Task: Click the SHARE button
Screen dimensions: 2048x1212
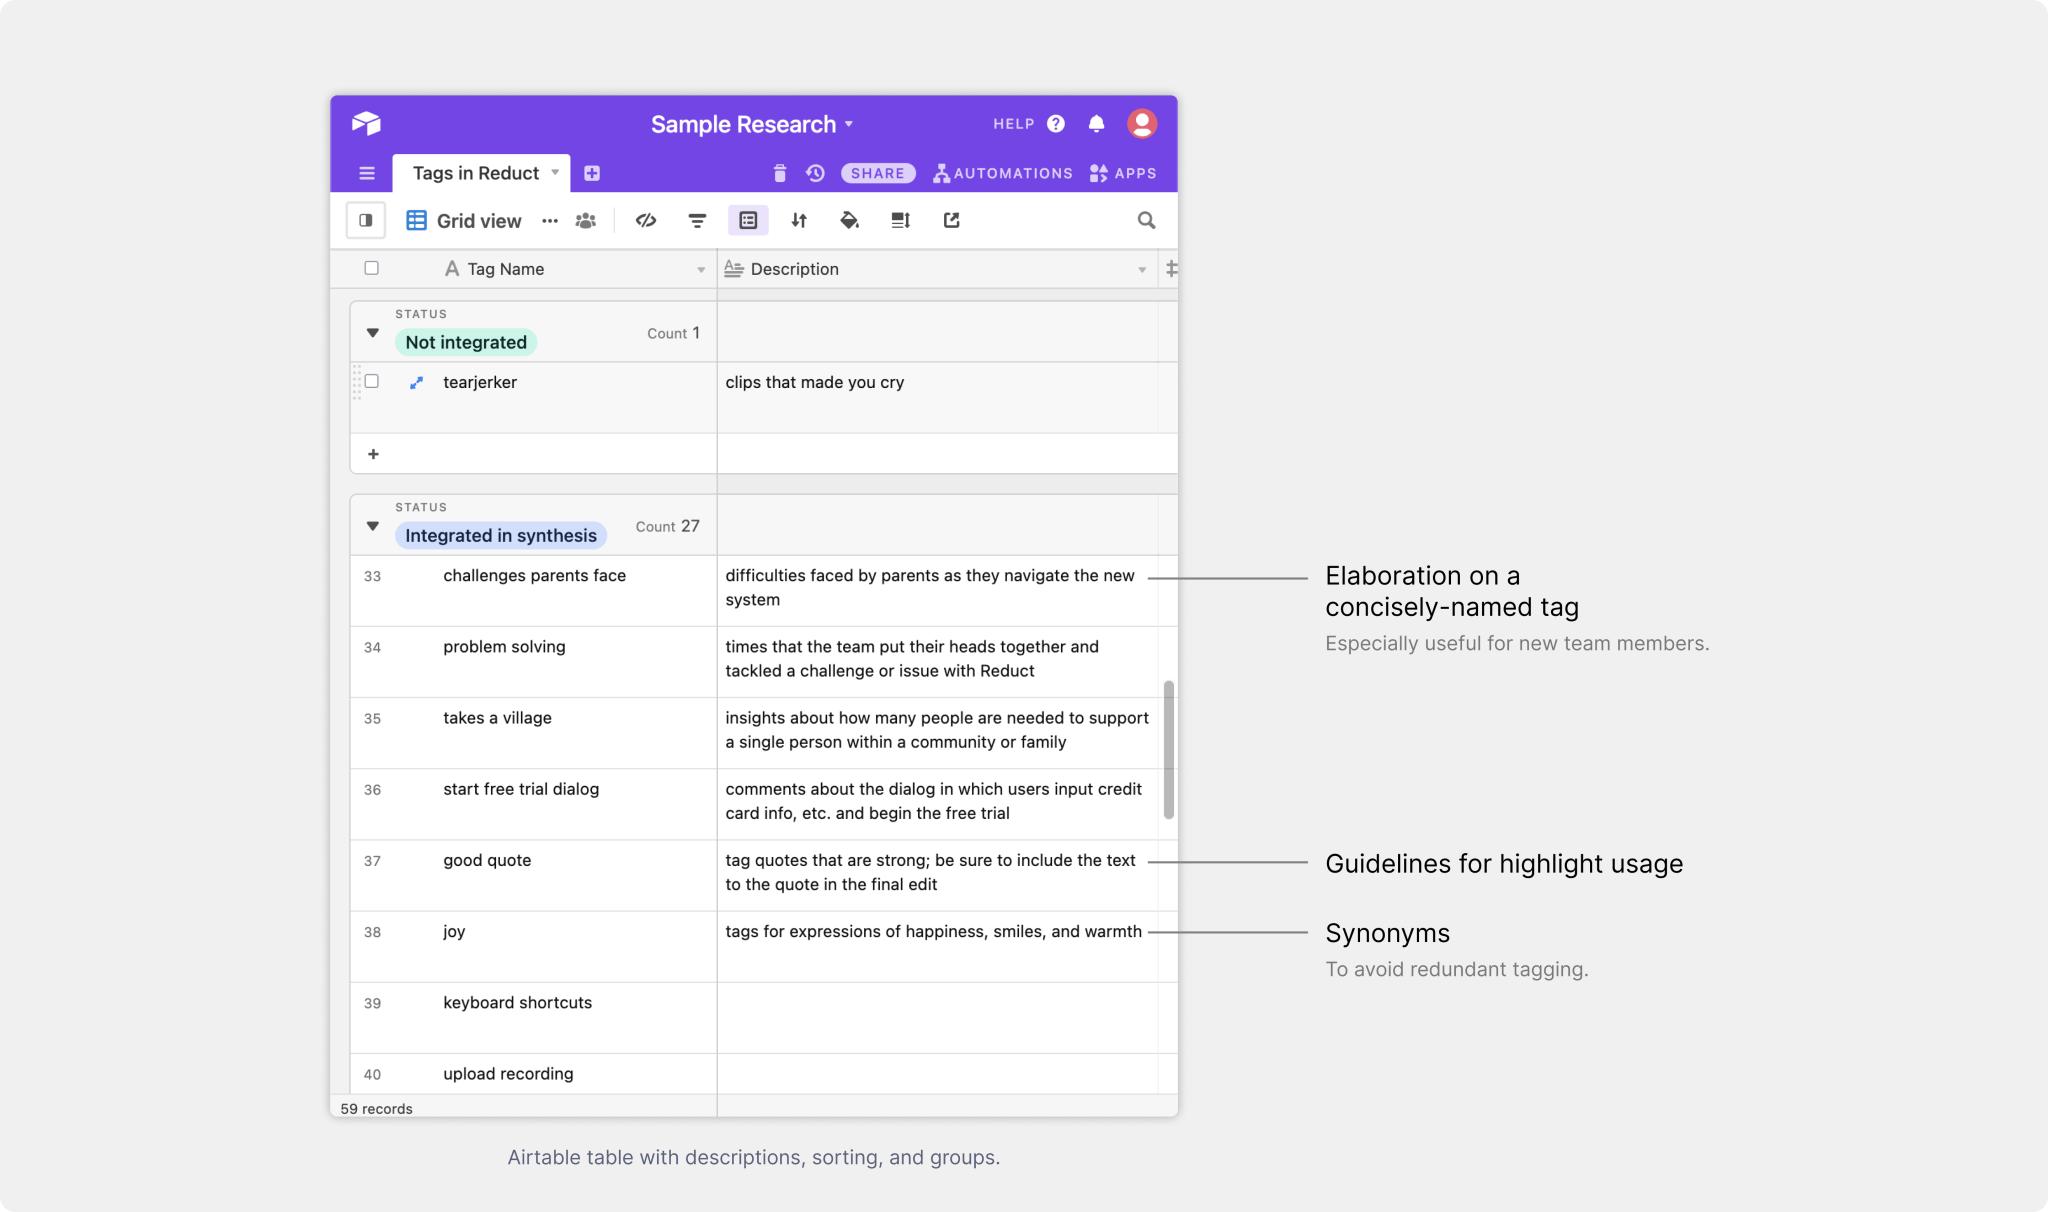Action: (x=878, y=173)
